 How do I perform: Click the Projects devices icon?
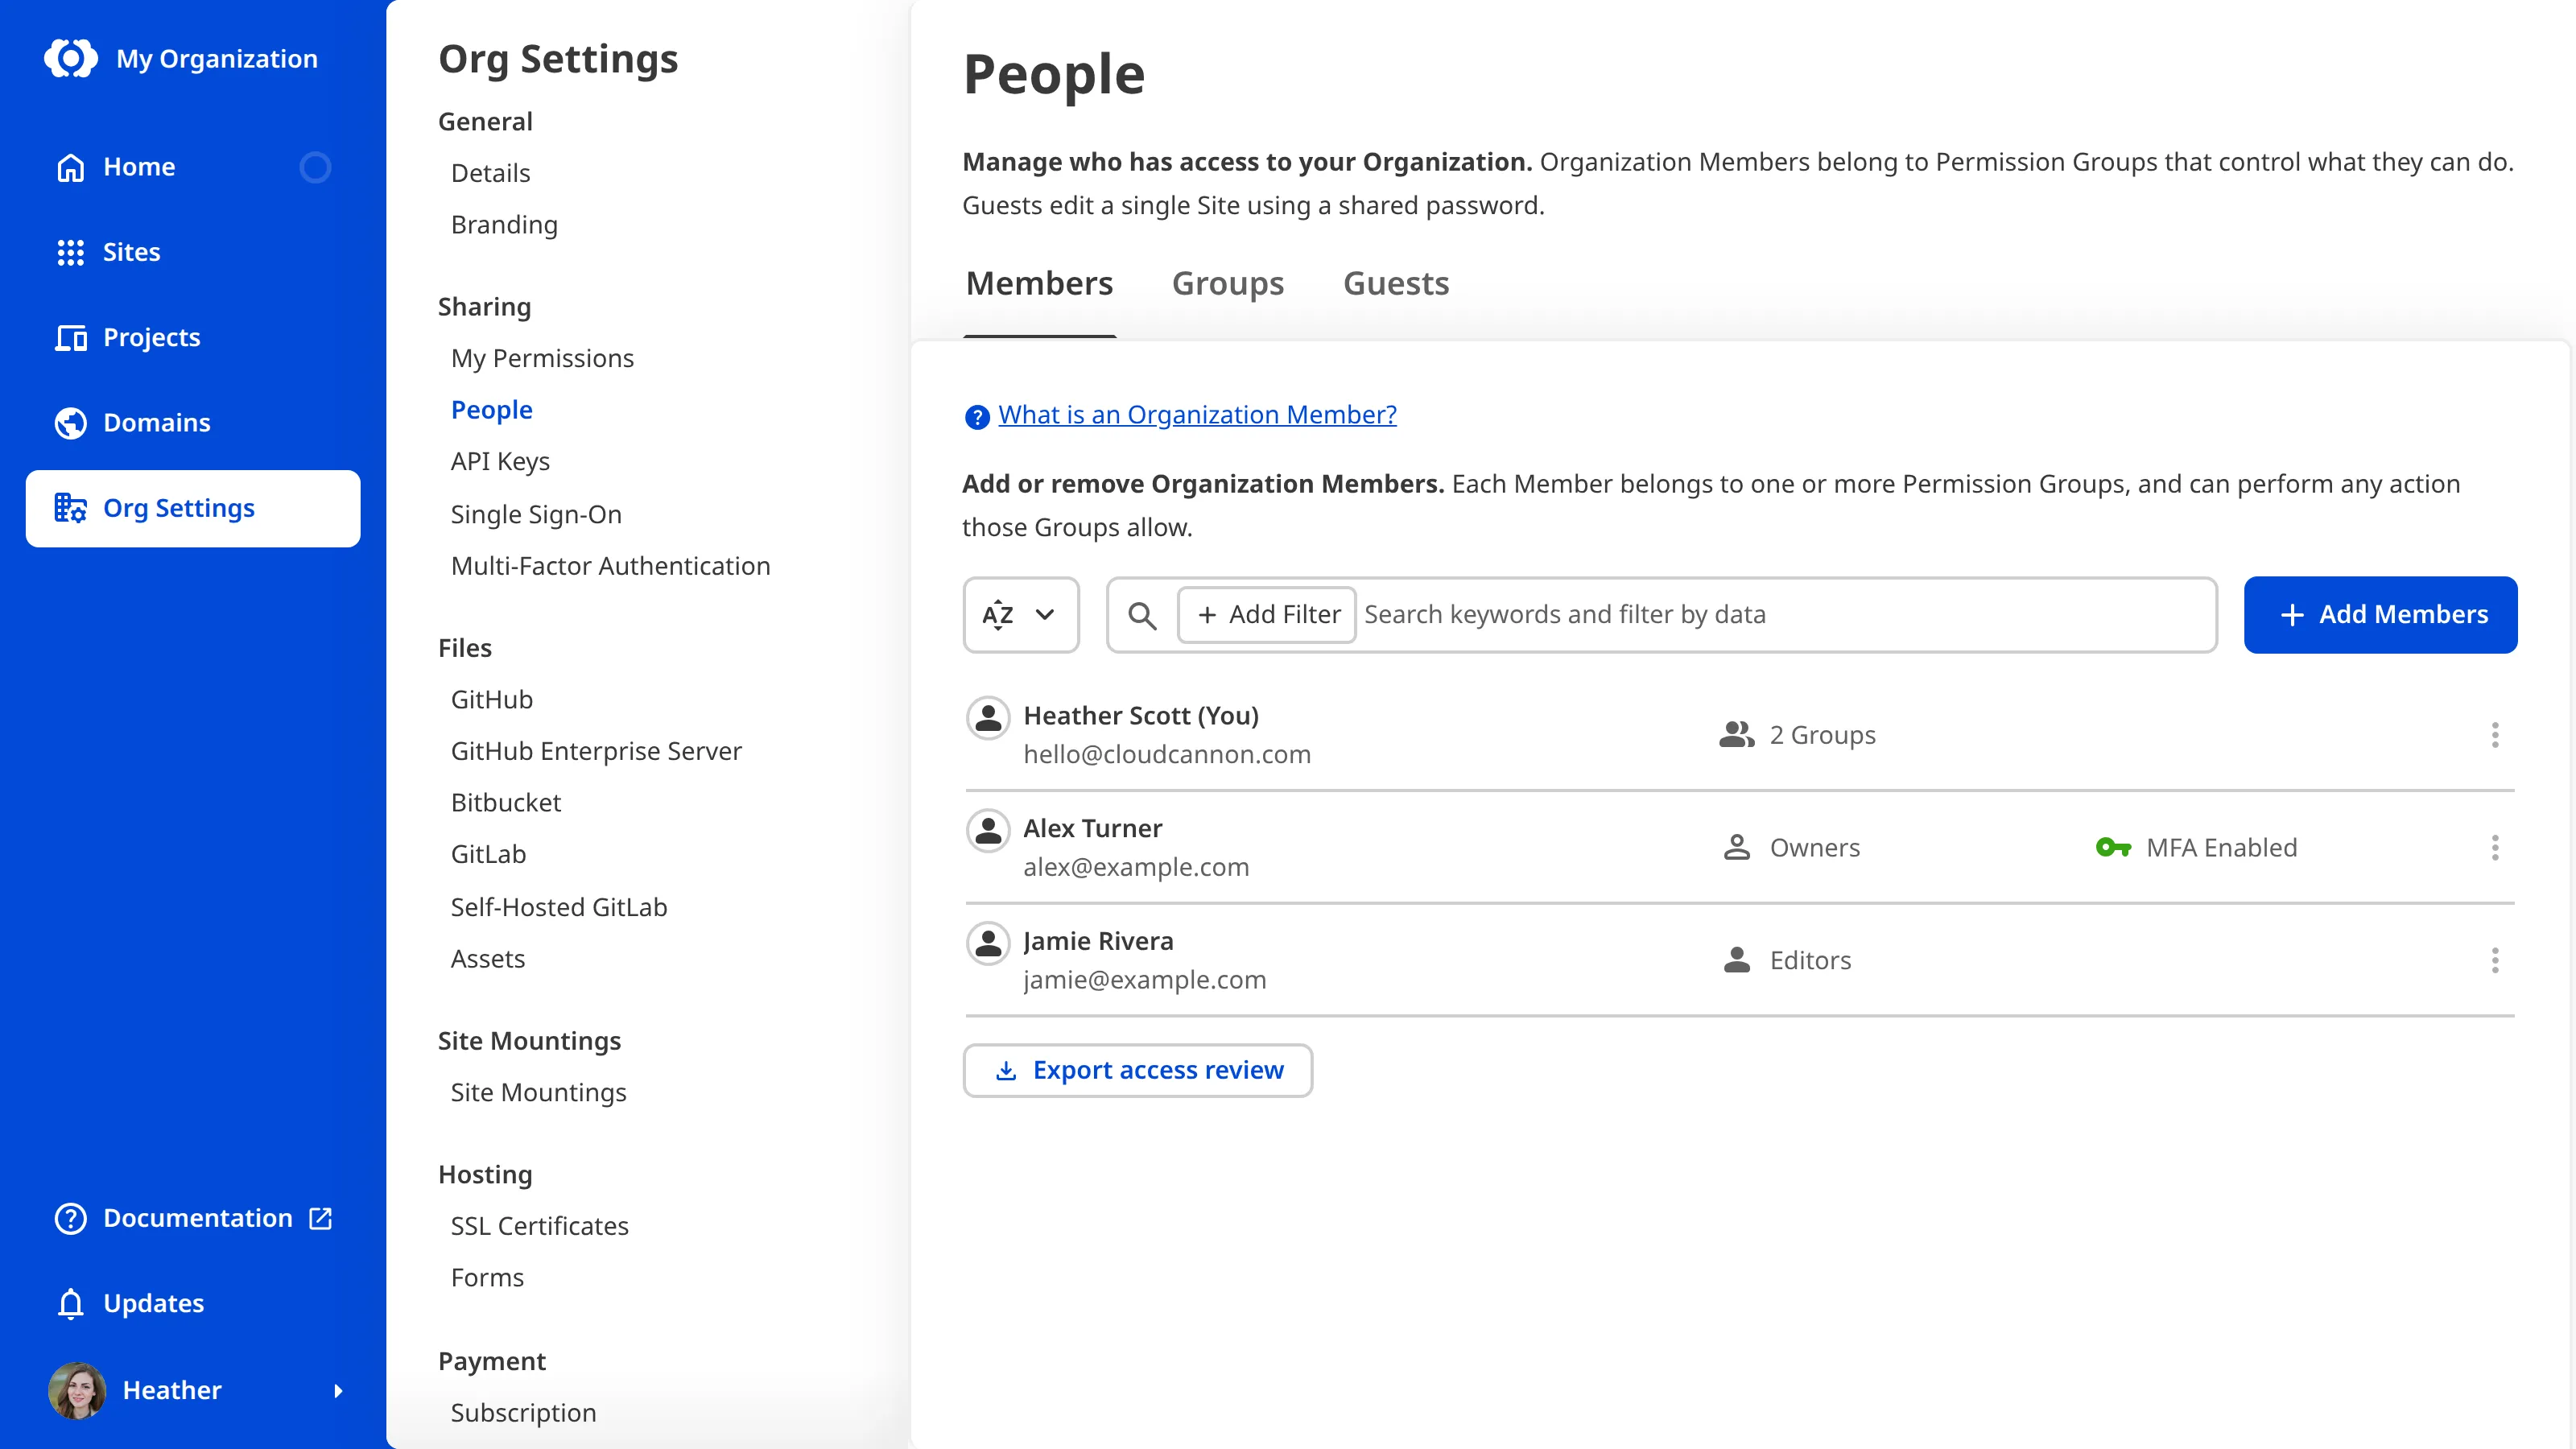(70, 337)
